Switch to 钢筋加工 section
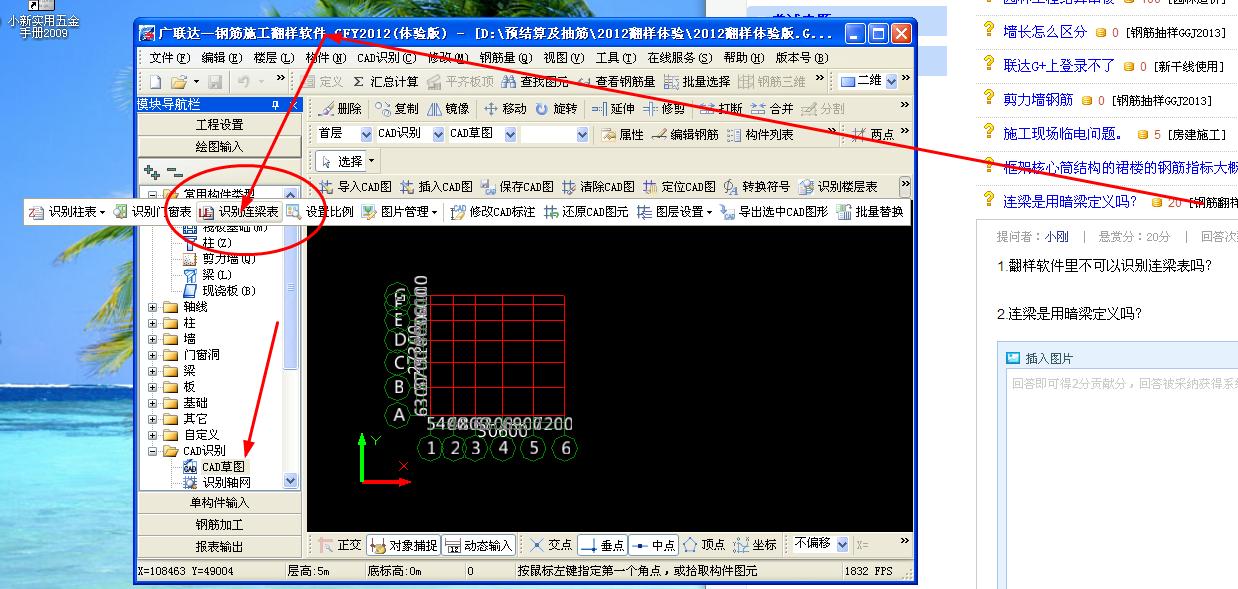 [219, 524]
